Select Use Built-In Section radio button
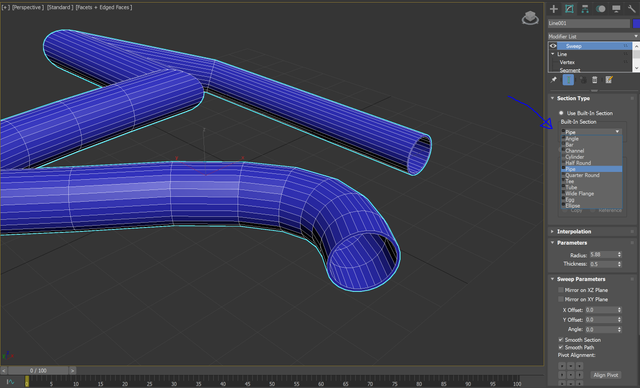The height and width of the screenshot is (388, 640). (x=561, y=113)
